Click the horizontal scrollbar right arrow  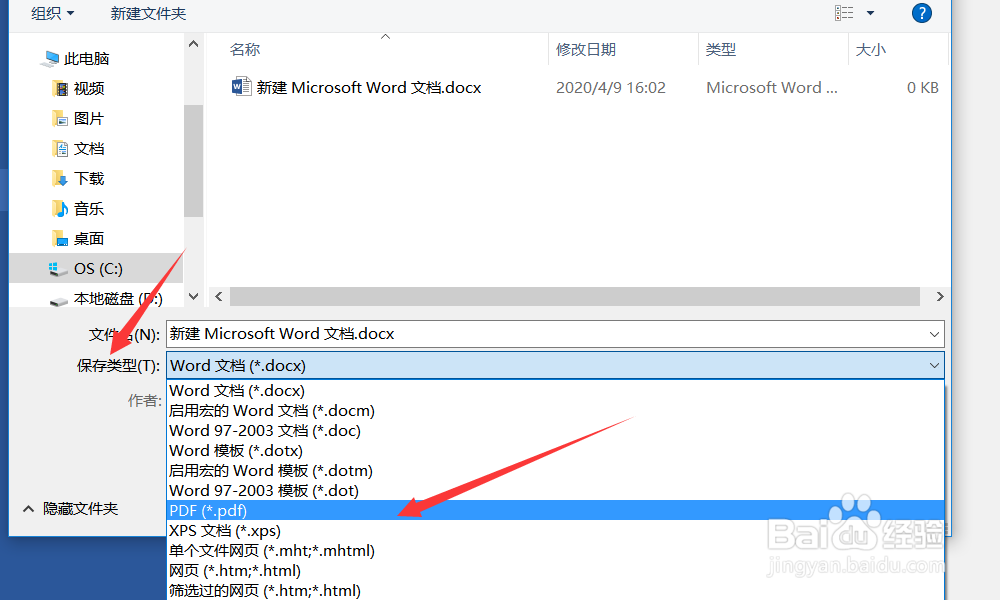pyautogui.click(x=939, y=296)
